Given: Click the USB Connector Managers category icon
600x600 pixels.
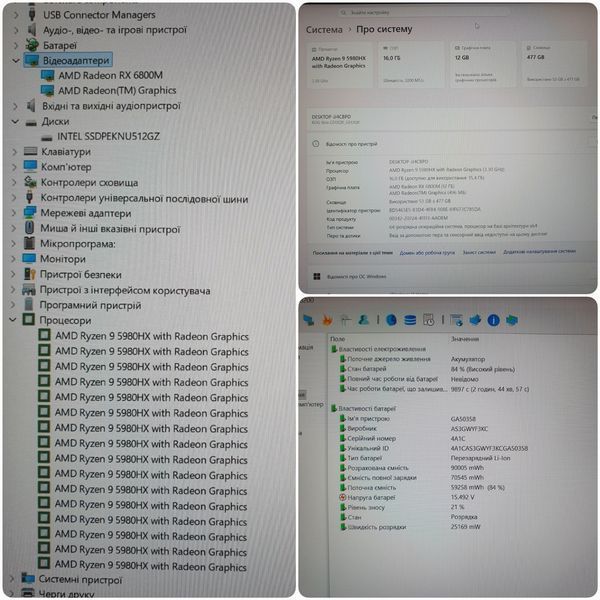Looking at the screenshot, I should [32, 15].
